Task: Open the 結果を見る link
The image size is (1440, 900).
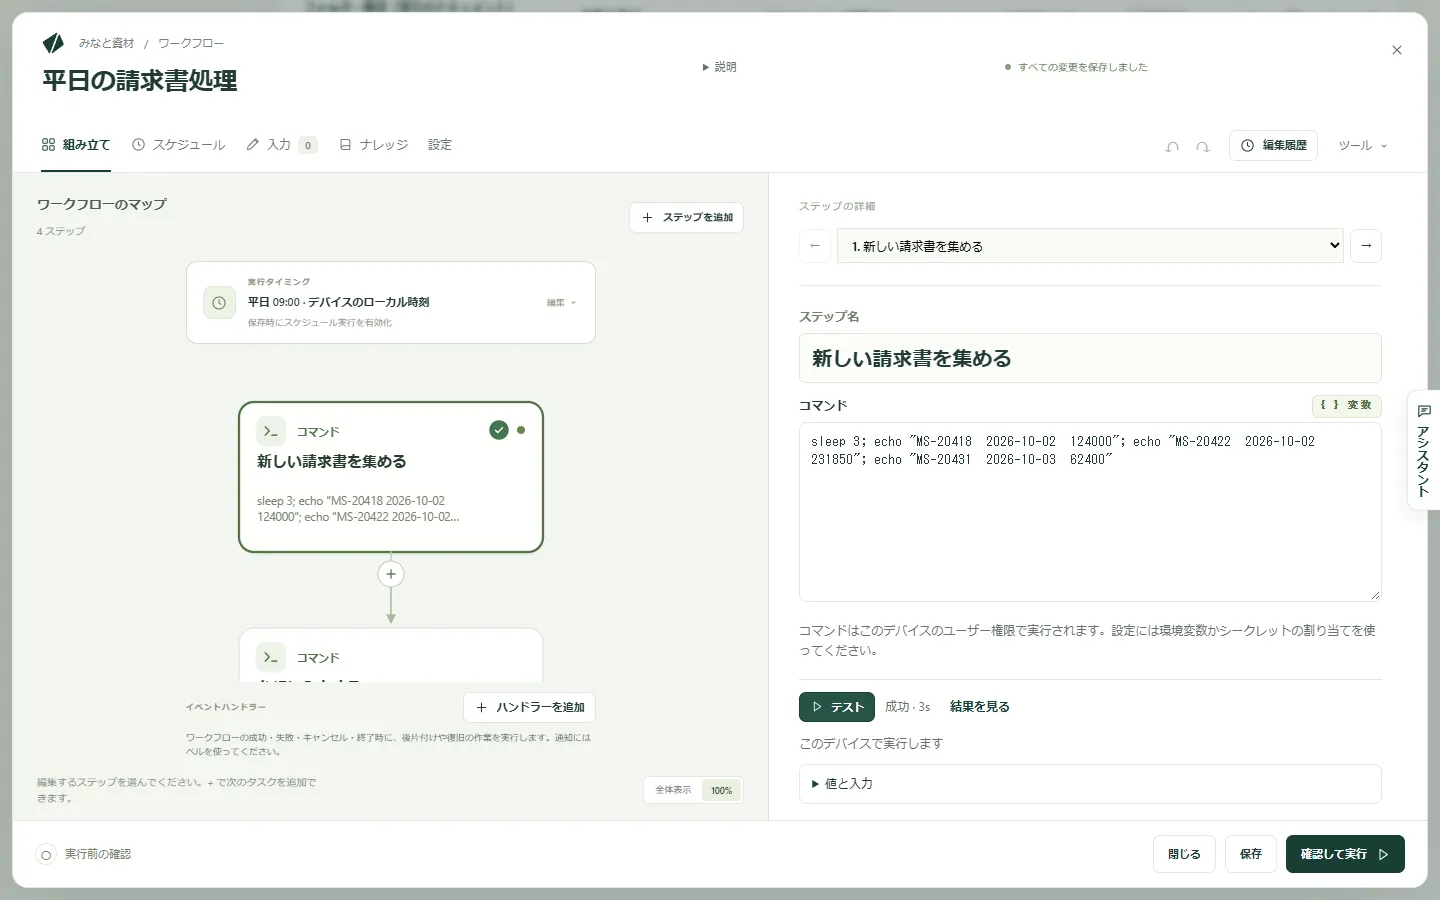Action: click(x=980, y=707)
